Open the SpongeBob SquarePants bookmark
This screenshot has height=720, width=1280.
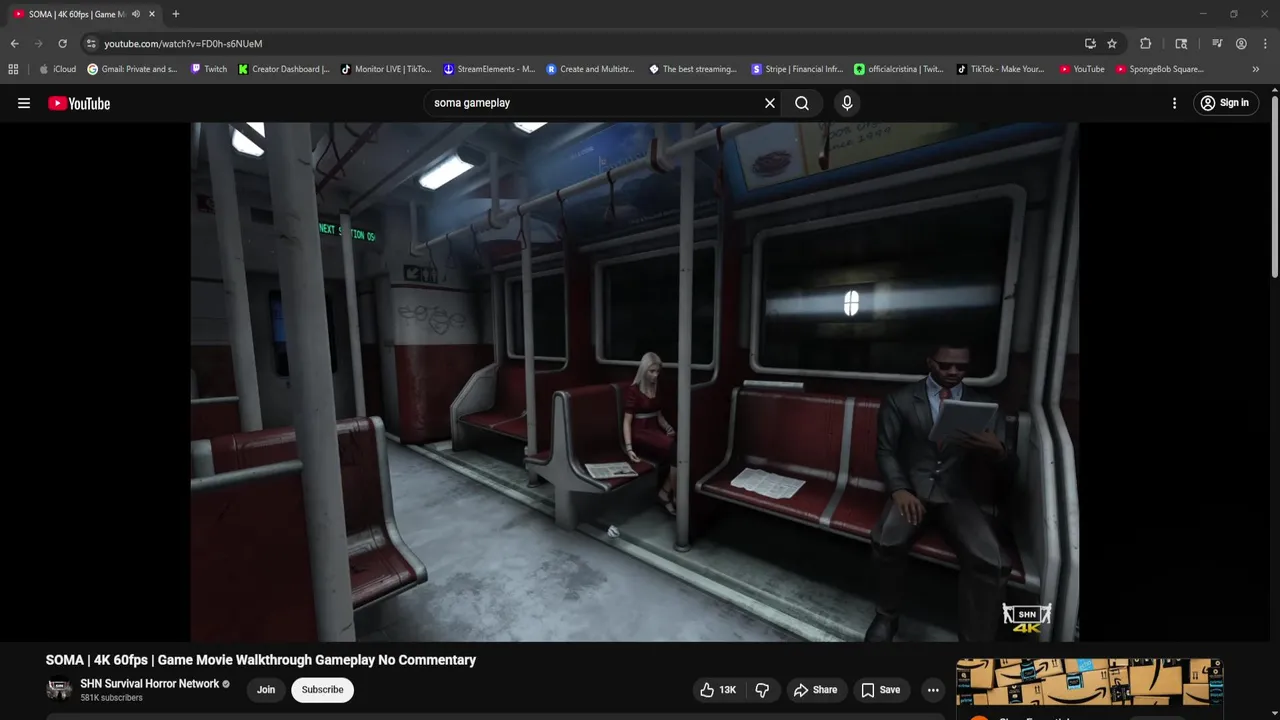(1160, 69)
